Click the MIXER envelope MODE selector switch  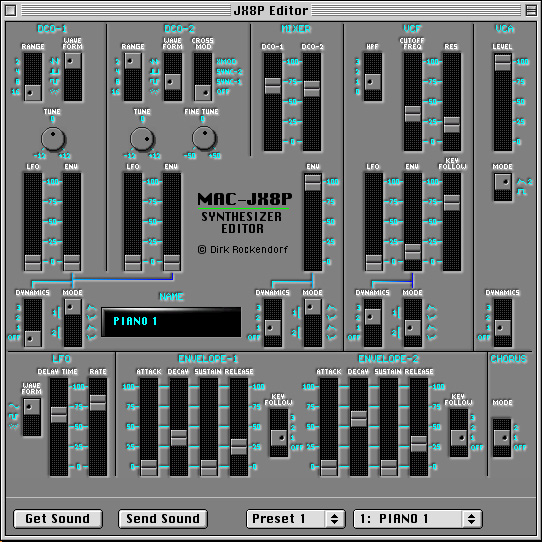[x=313, y=323]
